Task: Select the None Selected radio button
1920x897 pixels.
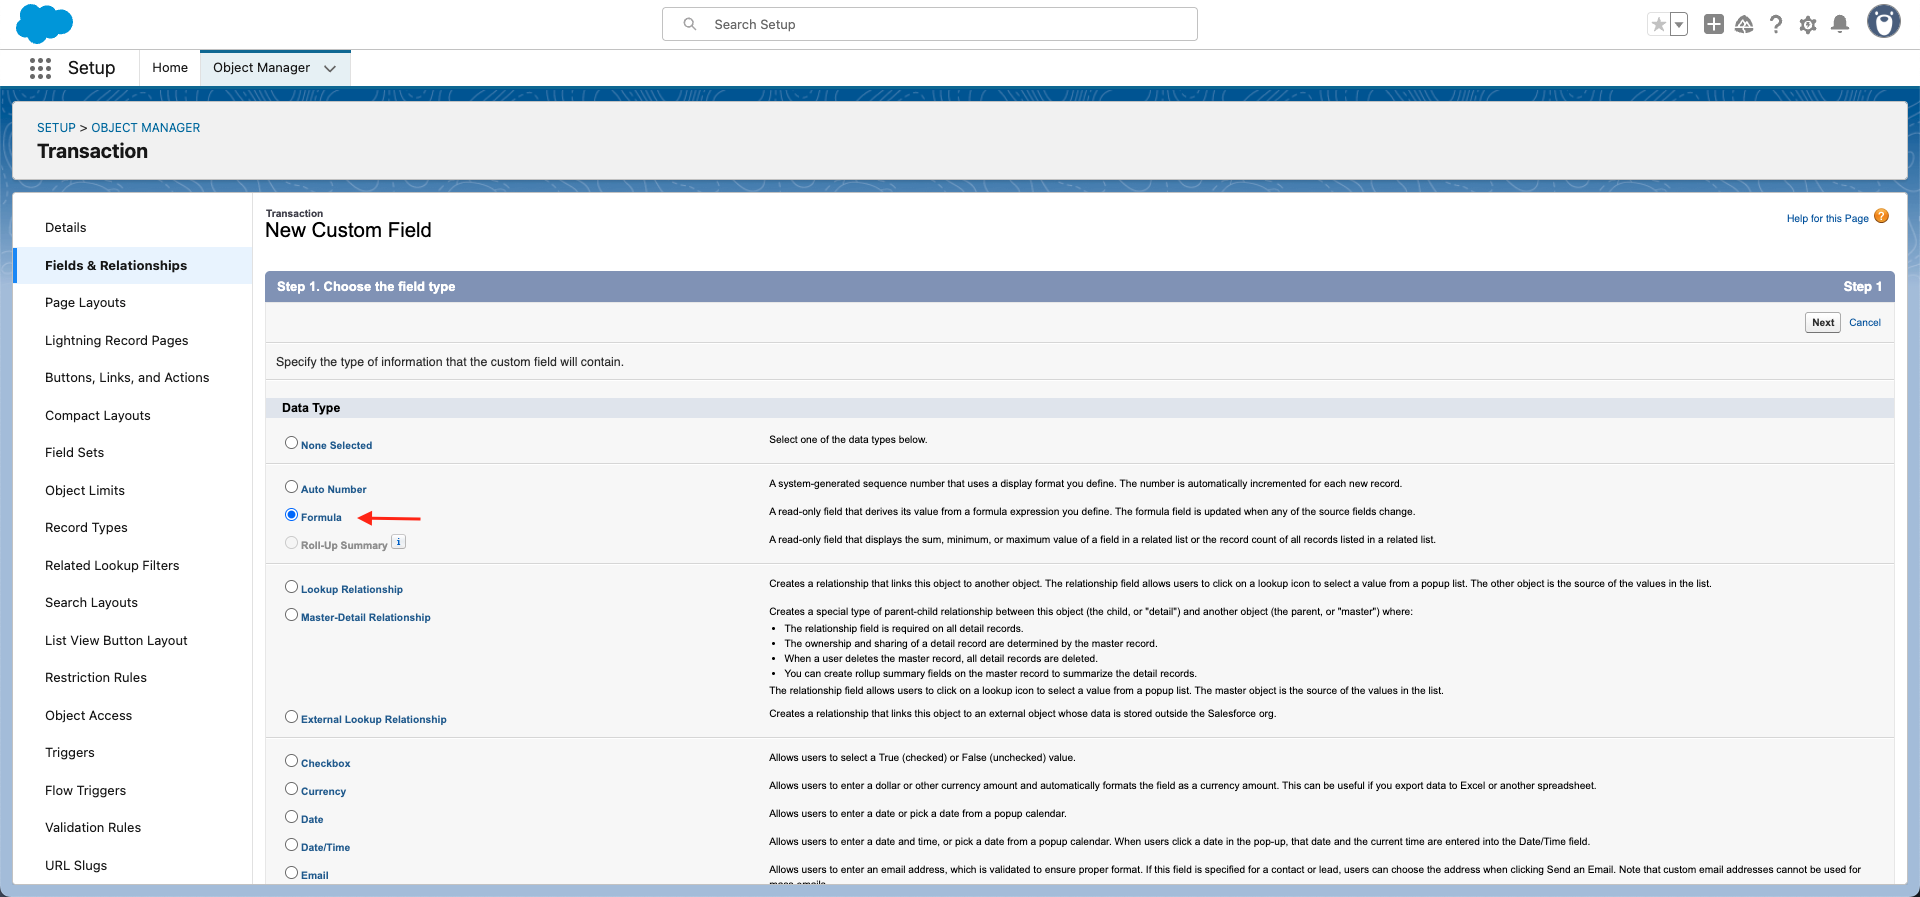Action: pos(291,442)
